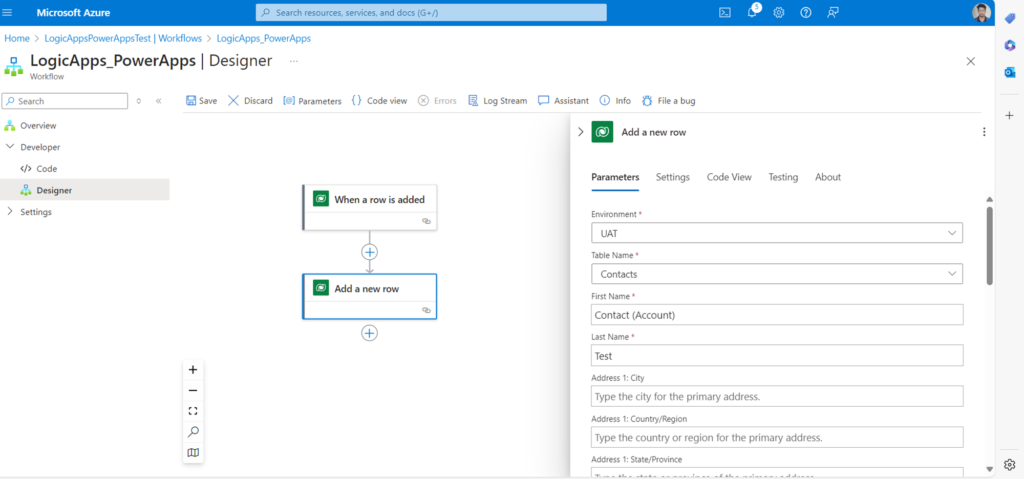The width and height of the screenshot is (1024, 479).
Task: Click the Last Name field
Action: 777,355
